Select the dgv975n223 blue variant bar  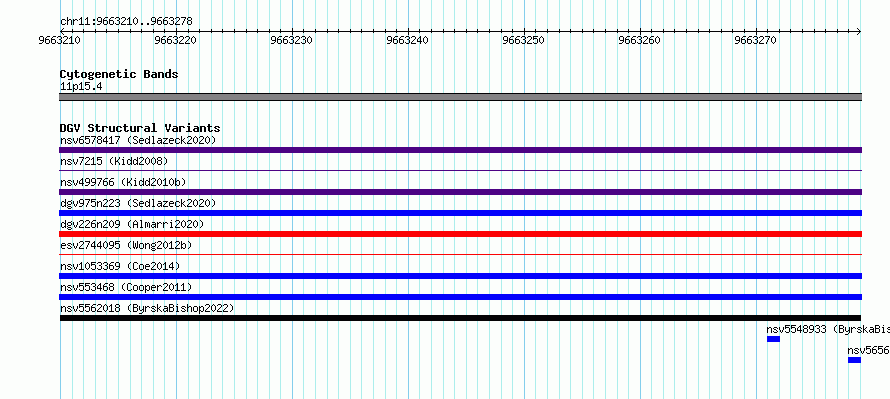[460, 213]
